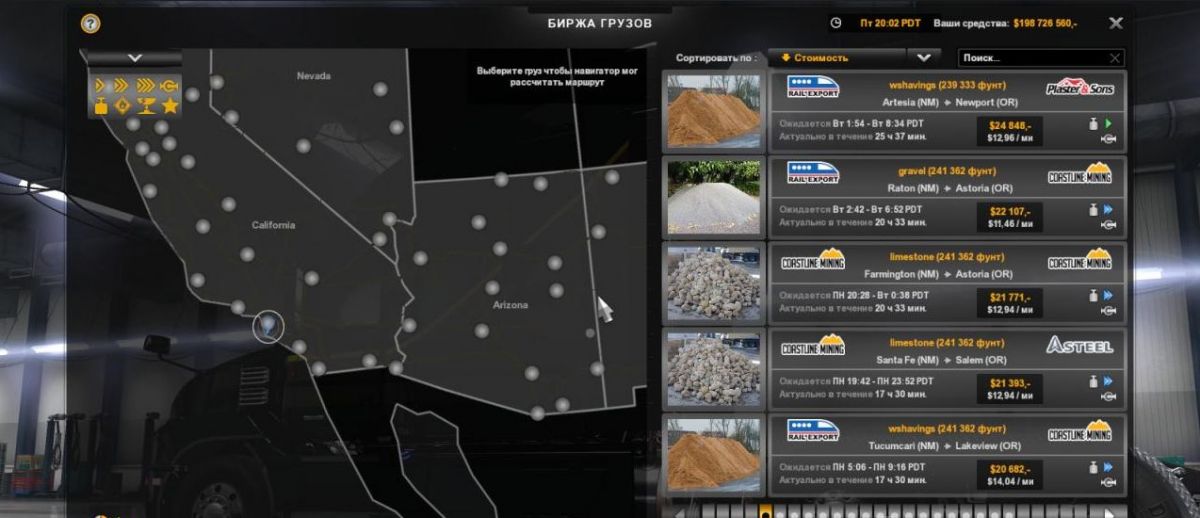
Task: Click the blue map marker in California
Action: coord(267,323)
